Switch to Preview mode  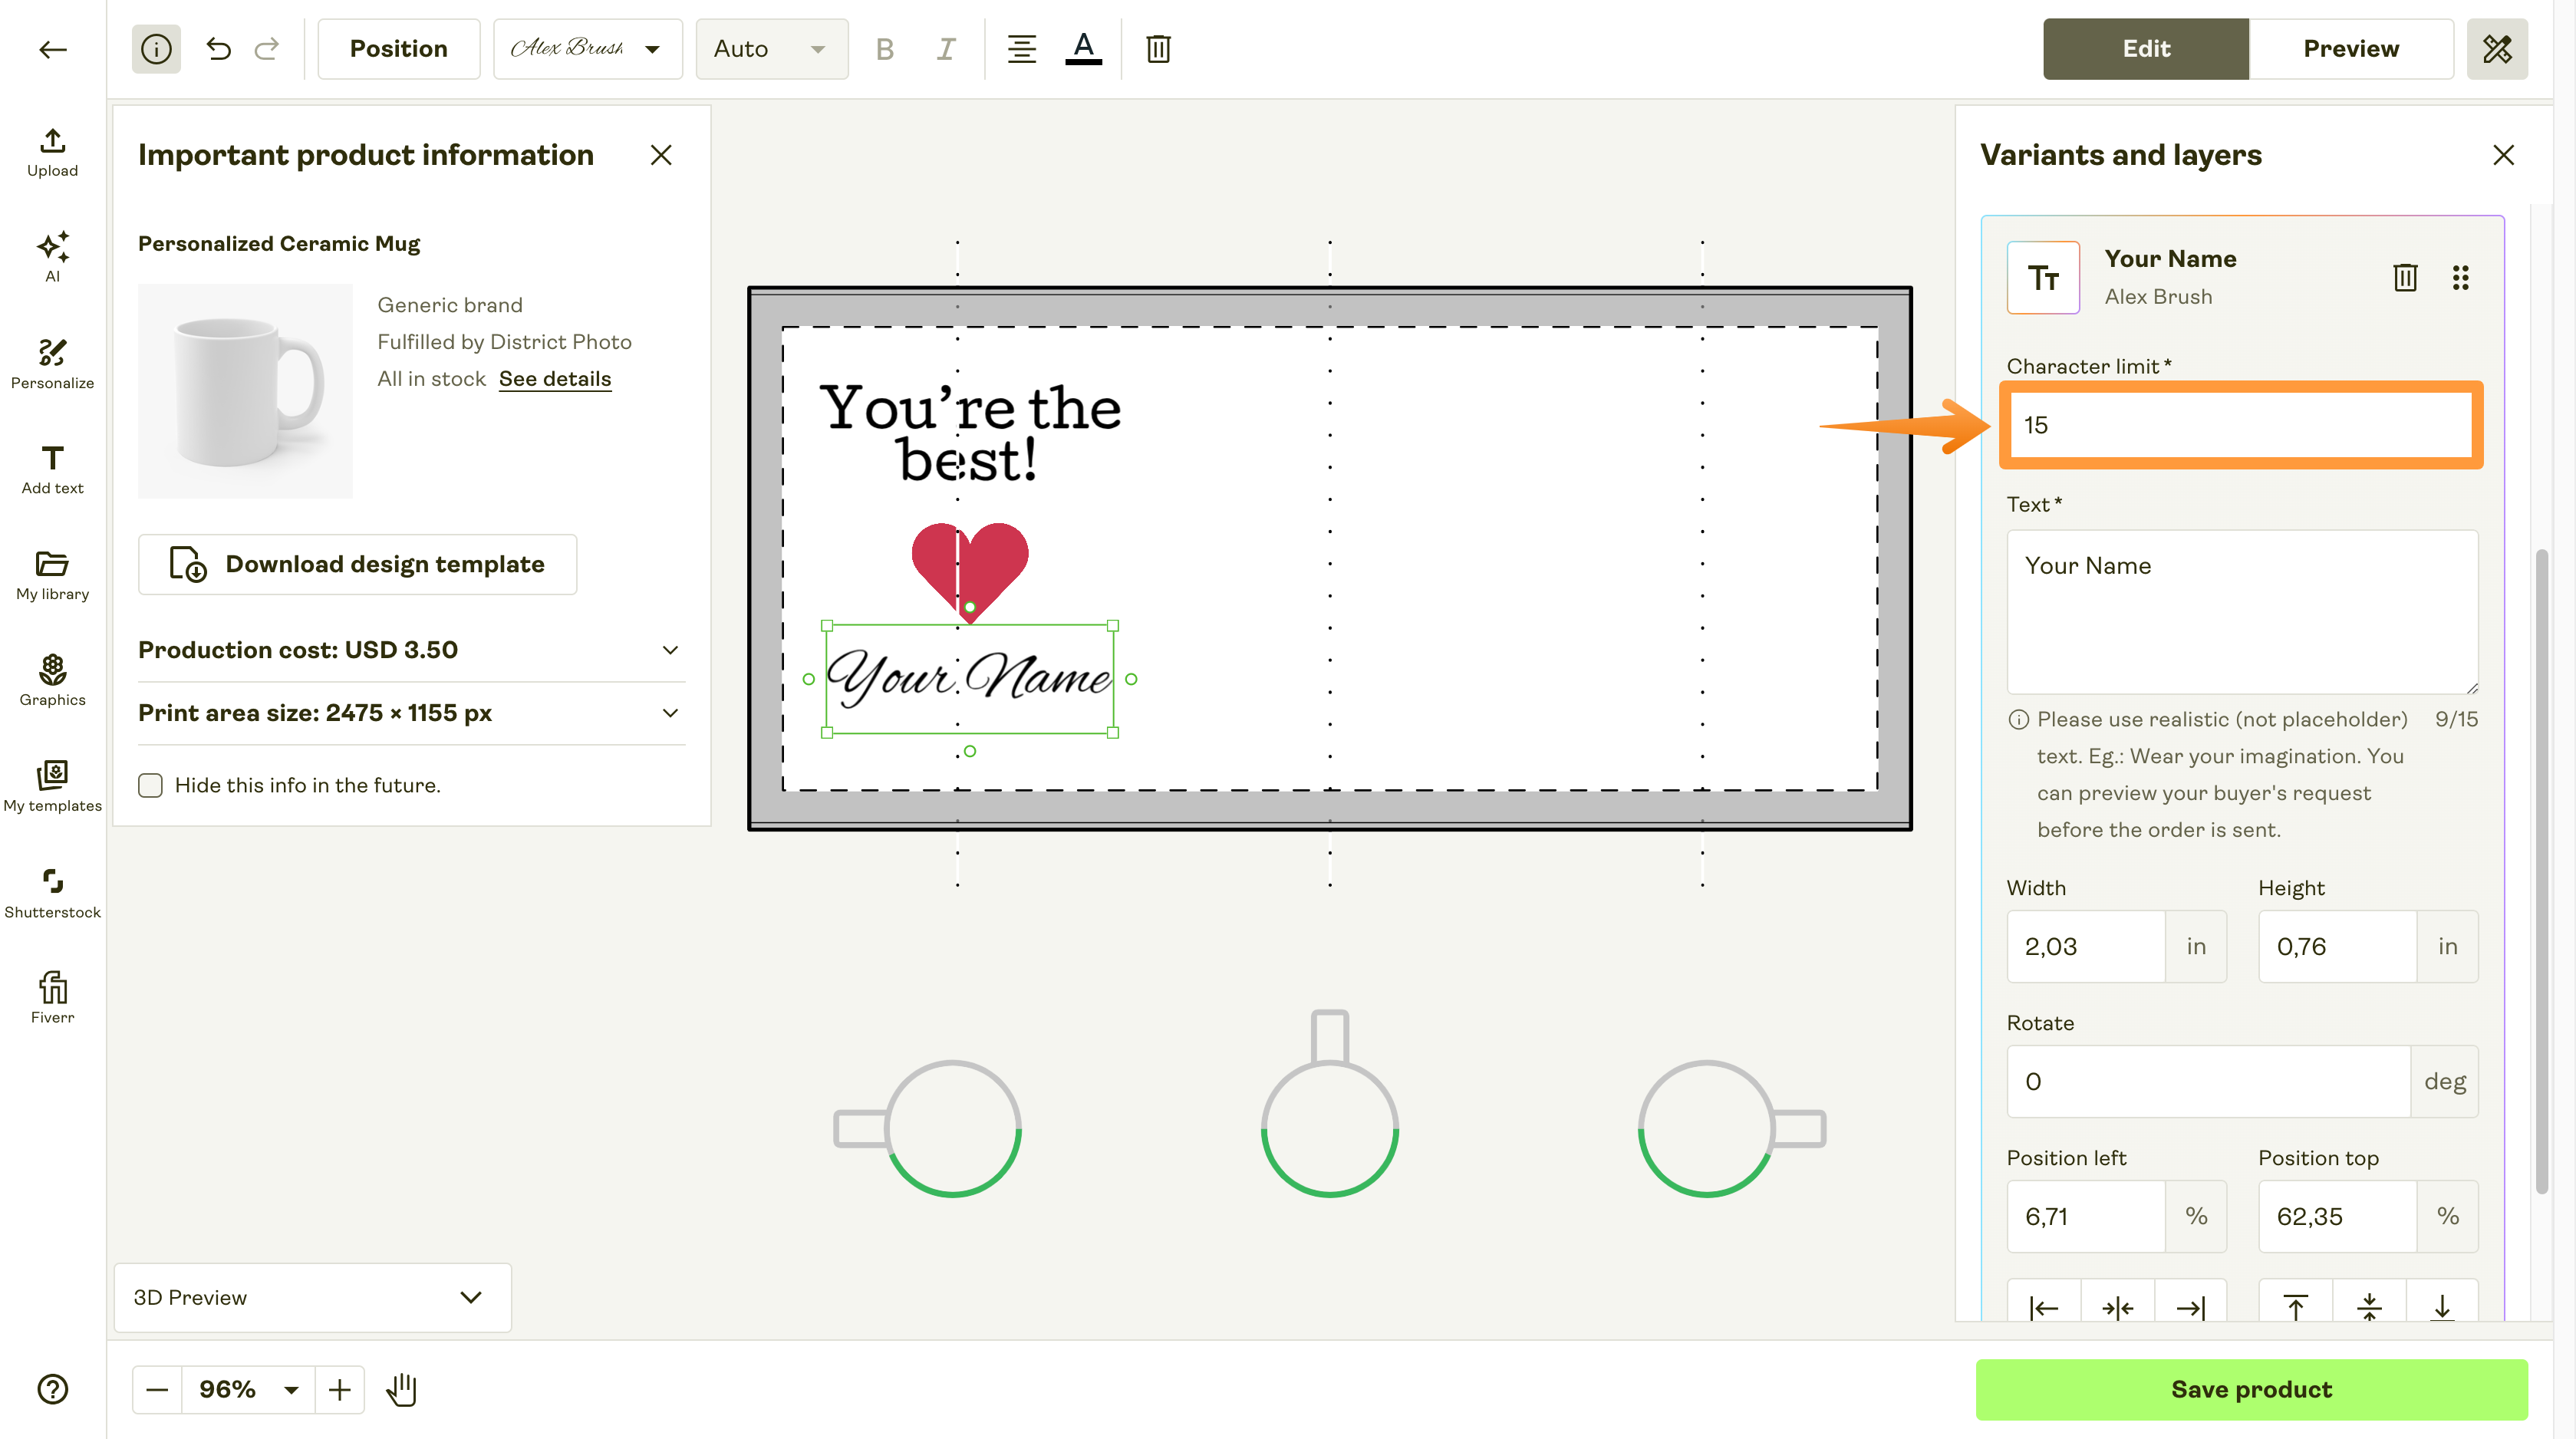click(2351, 49)
